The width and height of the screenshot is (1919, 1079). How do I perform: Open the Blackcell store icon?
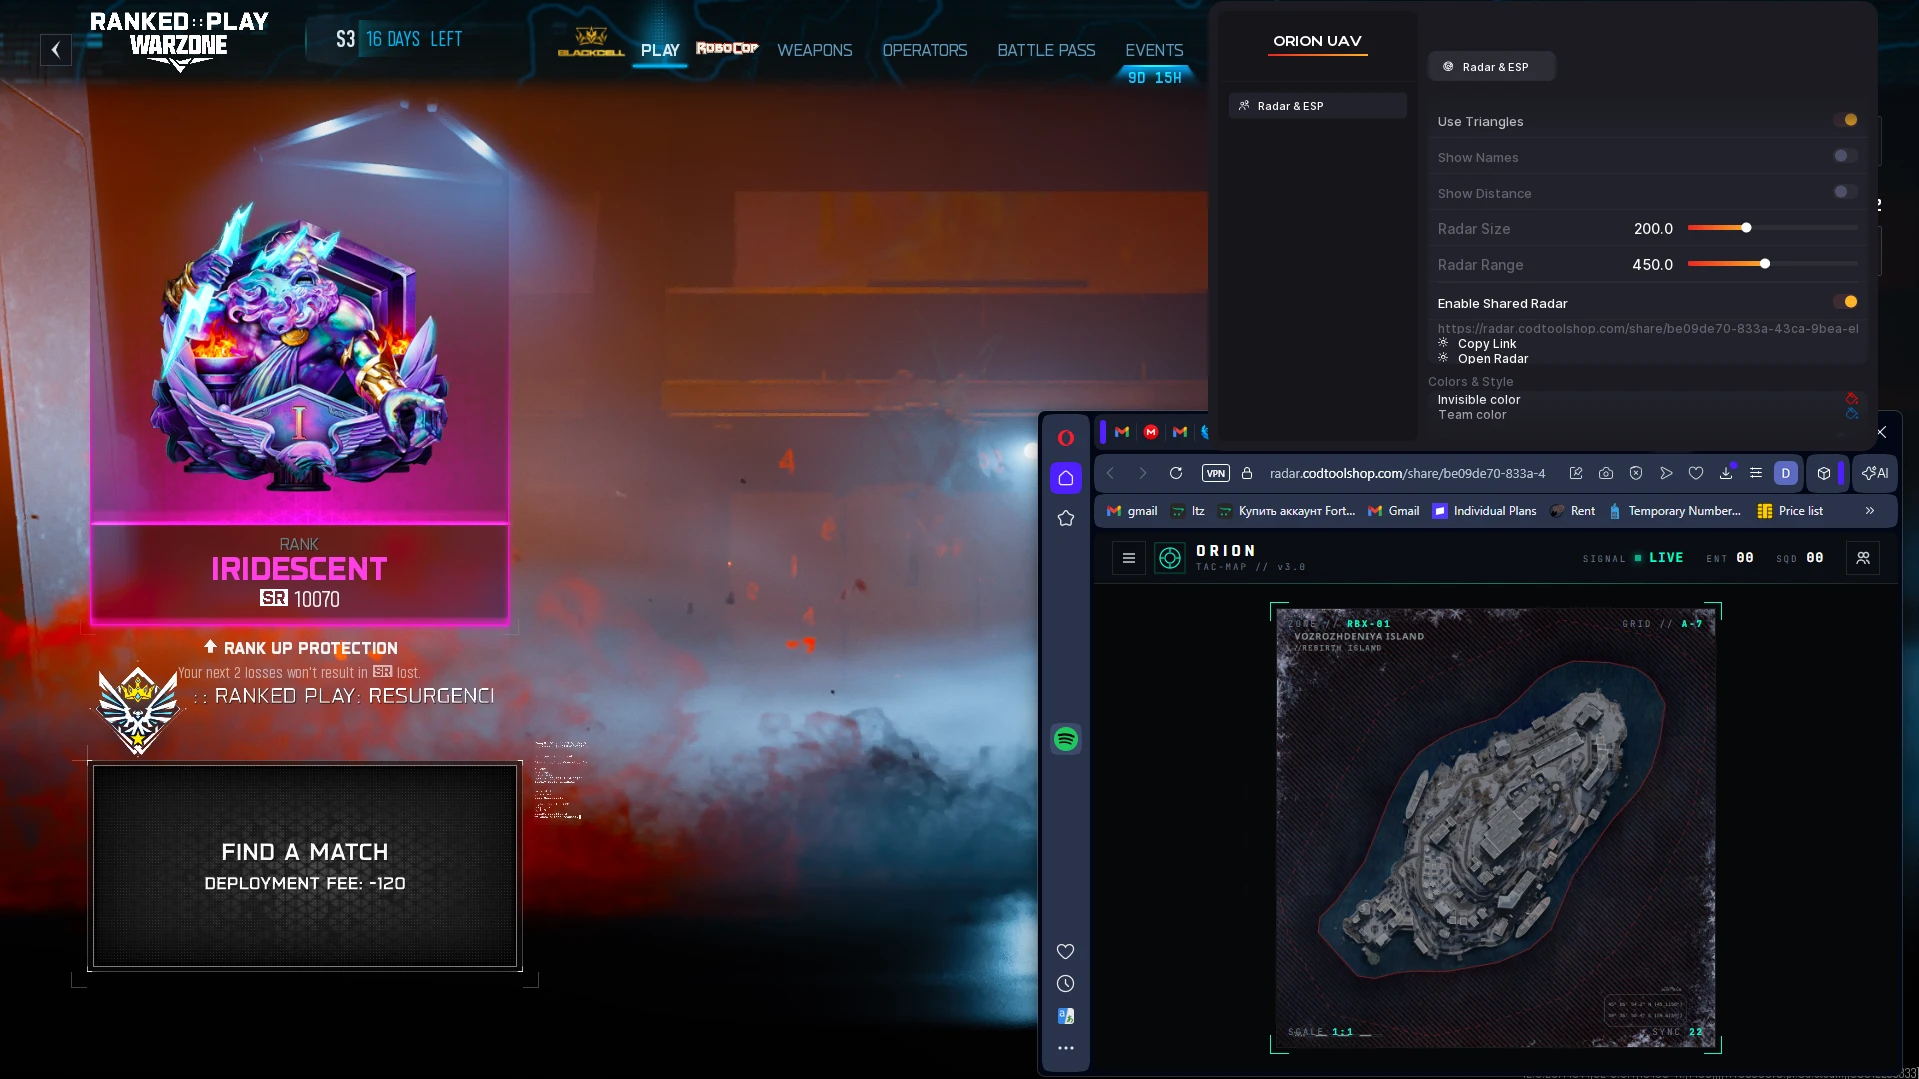[x=591, y=42]
